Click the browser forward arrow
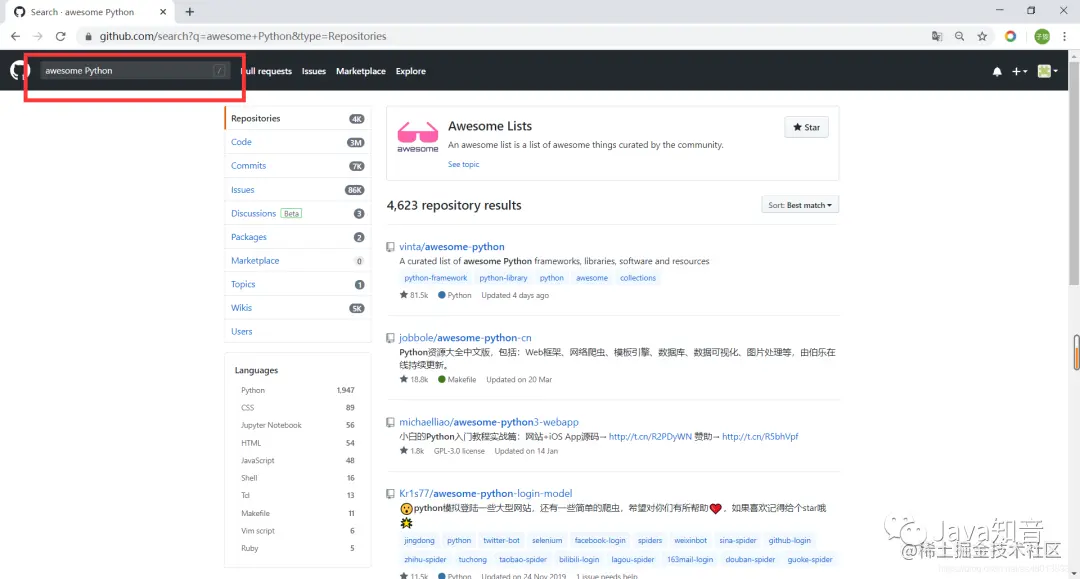The height and width of the screenshot is (579, 1080). [x=38, y=36]
